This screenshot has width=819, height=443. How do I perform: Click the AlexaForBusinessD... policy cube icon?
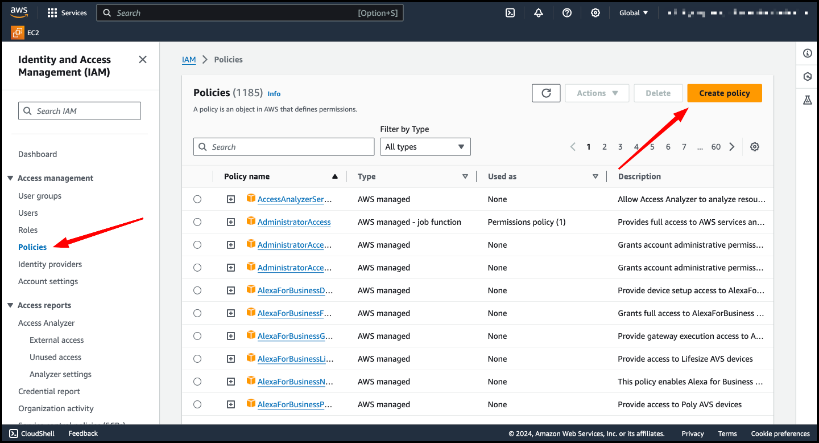click(251, 290)
